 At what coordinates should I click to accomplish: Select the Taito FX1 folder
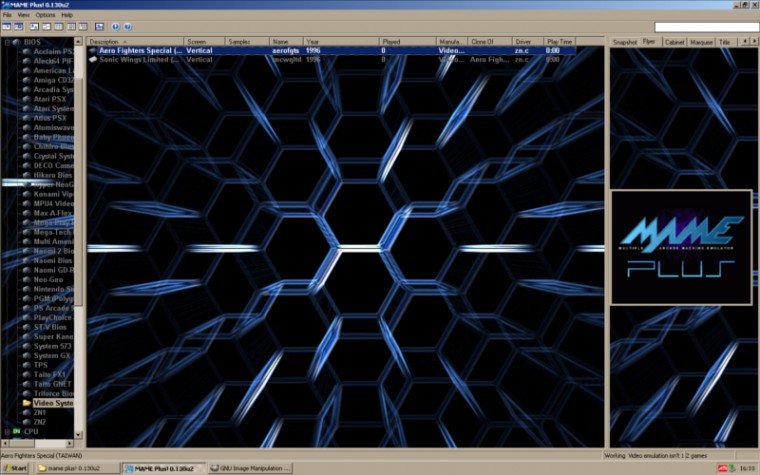[x=49, y=374]
